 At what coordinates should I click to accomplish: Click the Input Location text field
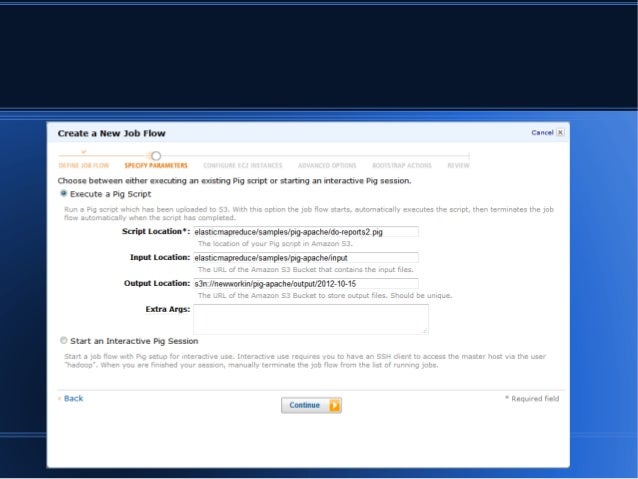click(306, 258)
